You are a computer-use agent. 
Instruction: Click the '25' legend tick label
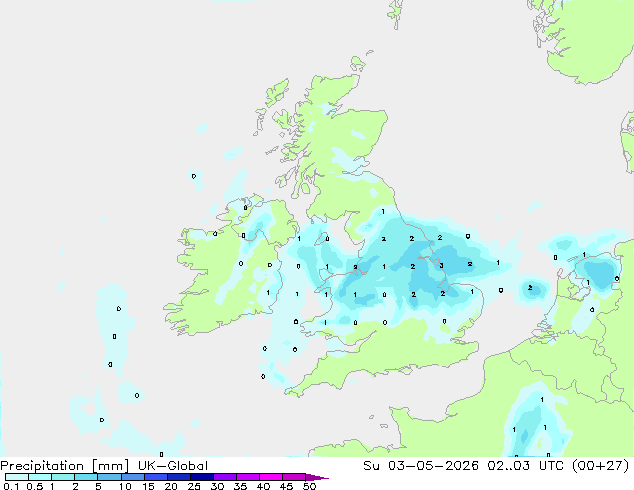194,486
